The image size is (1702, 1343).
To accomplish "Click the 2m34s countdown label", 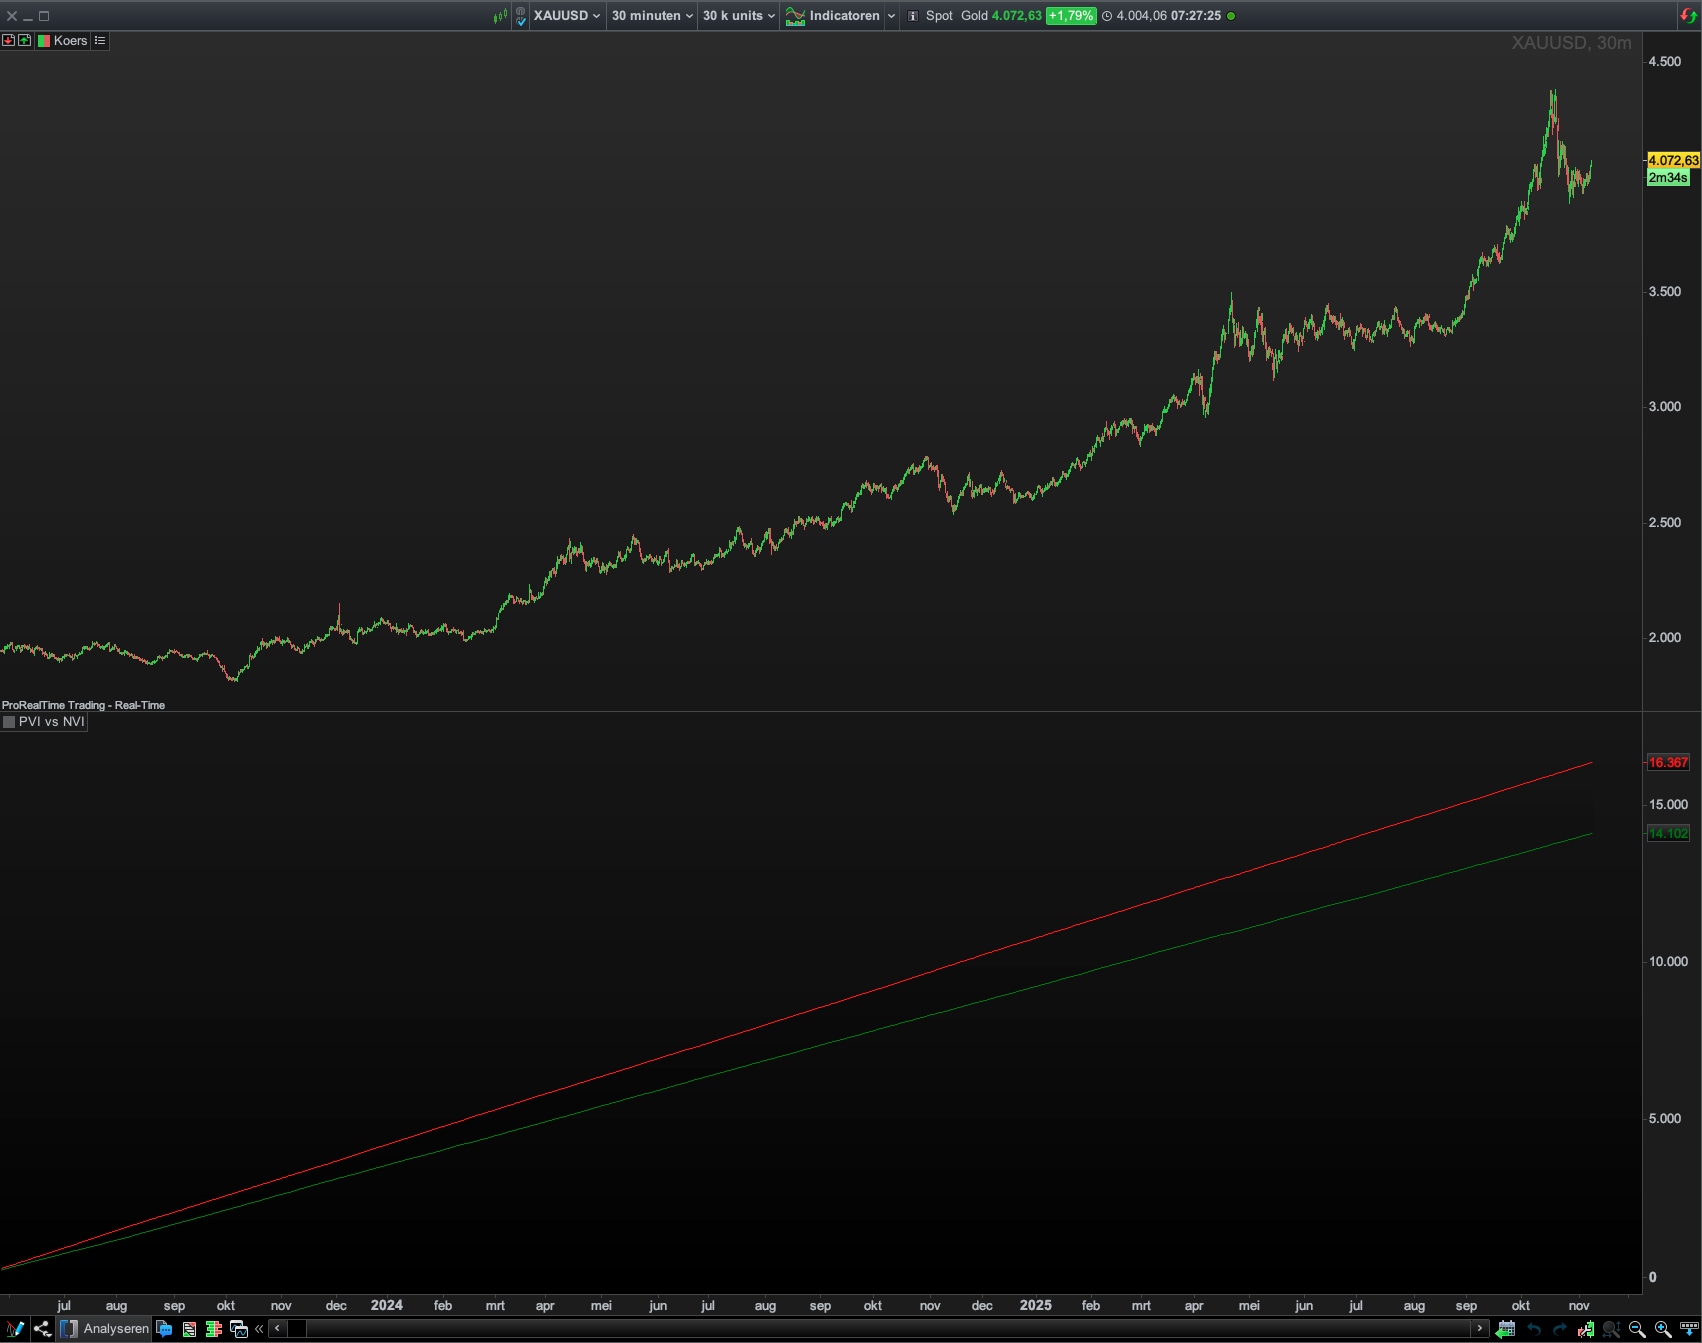I will (x=1668, y=178).
